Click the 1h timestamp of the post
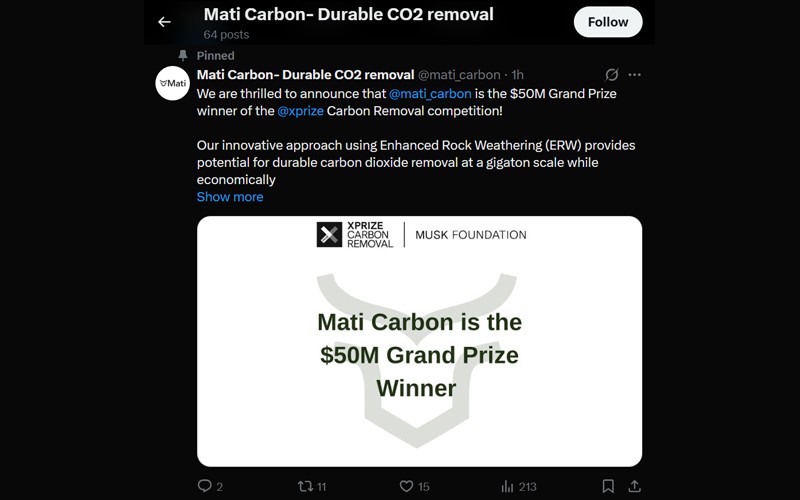800x500 pixels. pyautogui.click(x=516, y=75)
